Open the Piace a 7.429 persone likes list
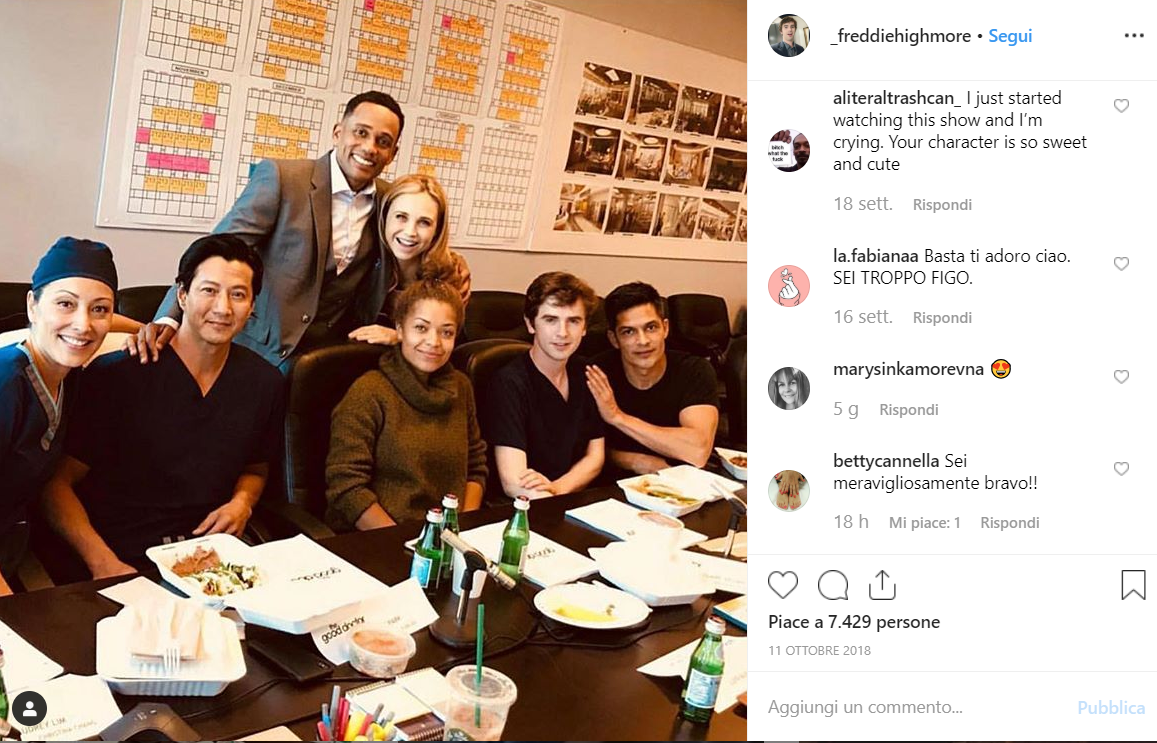 coord(854,622)
